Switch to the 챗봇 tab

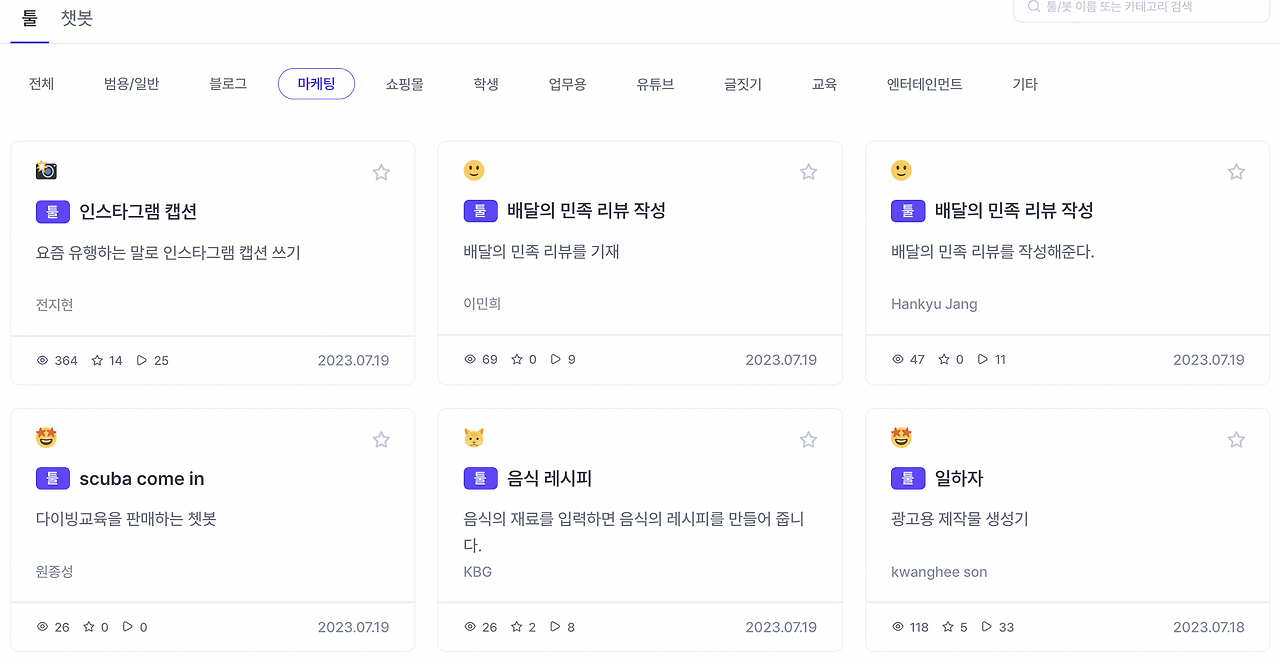click(x=77, y=18)
